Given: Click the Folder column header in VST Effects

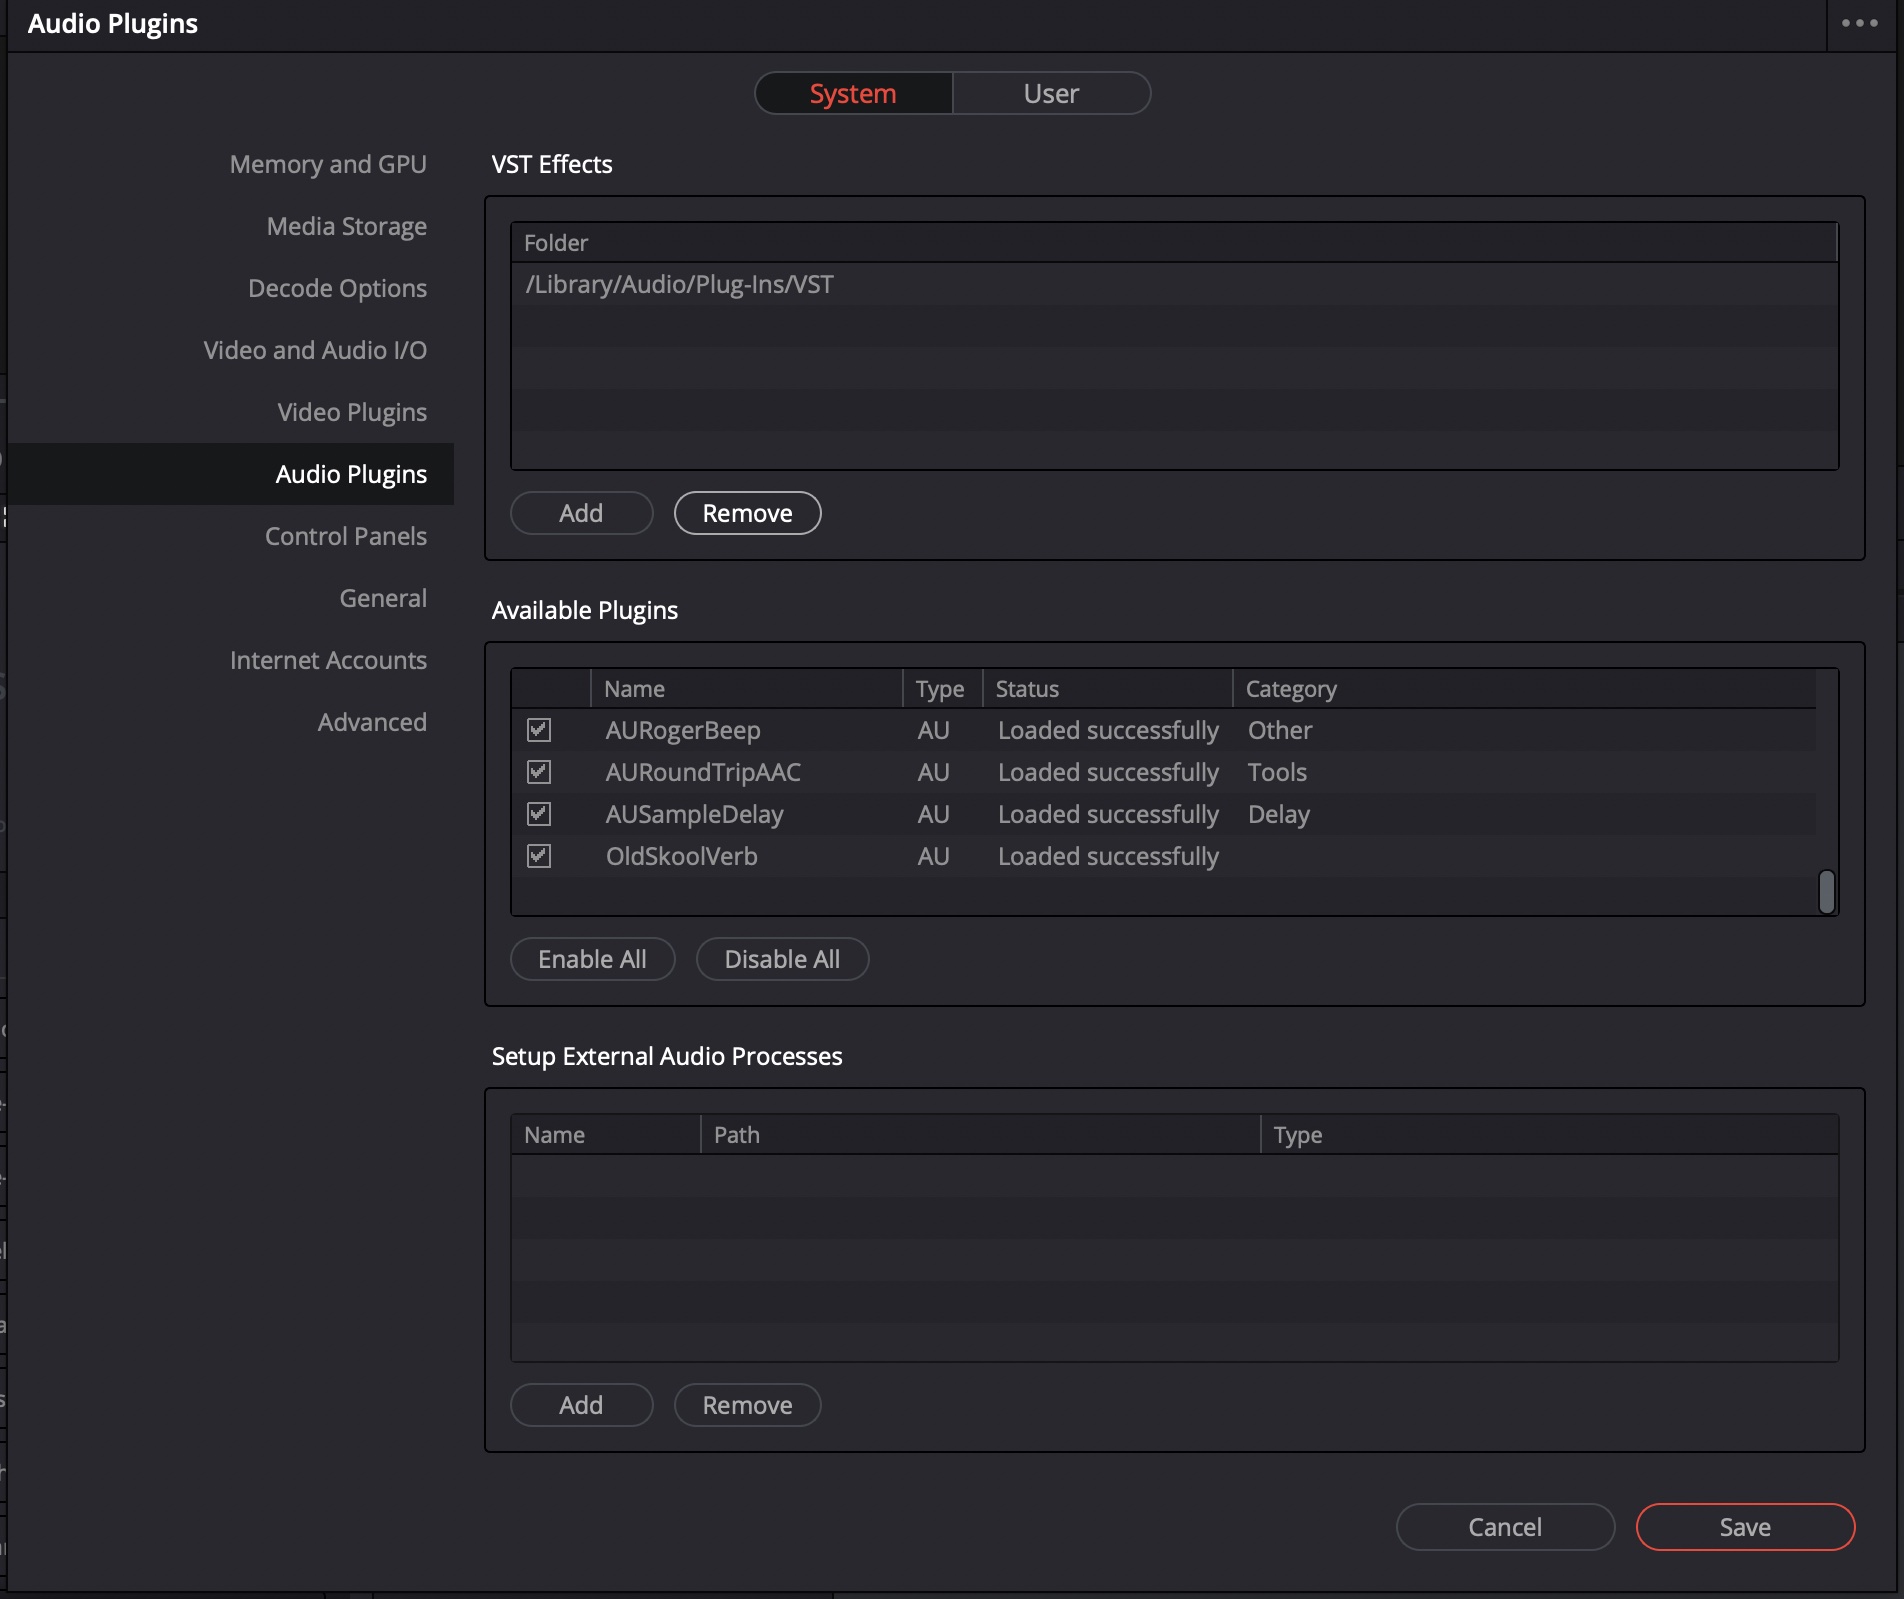Looking at the screenshot, I should click(1174, 242).
